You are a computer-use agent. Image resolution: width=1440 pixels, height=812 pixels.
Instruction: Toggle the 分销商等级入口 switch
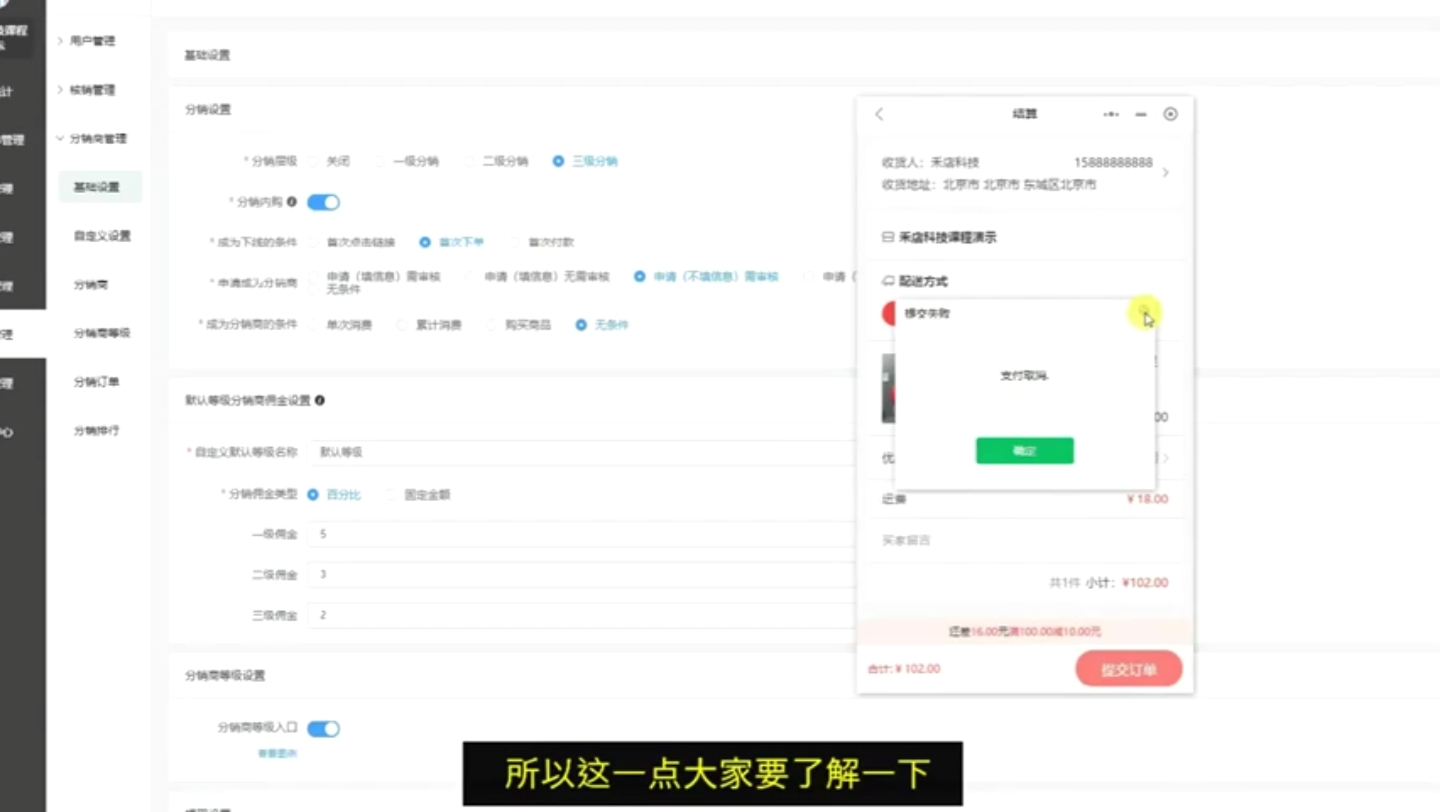[323, 728]
